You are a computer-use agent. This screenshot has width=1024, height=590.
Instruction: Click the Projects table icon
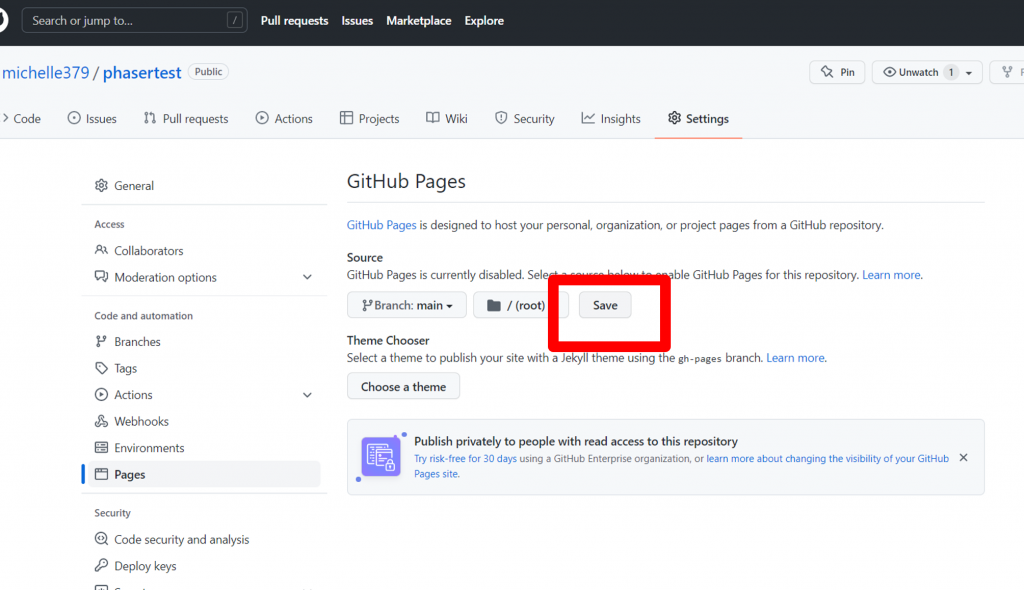click(x=346, y=118)
